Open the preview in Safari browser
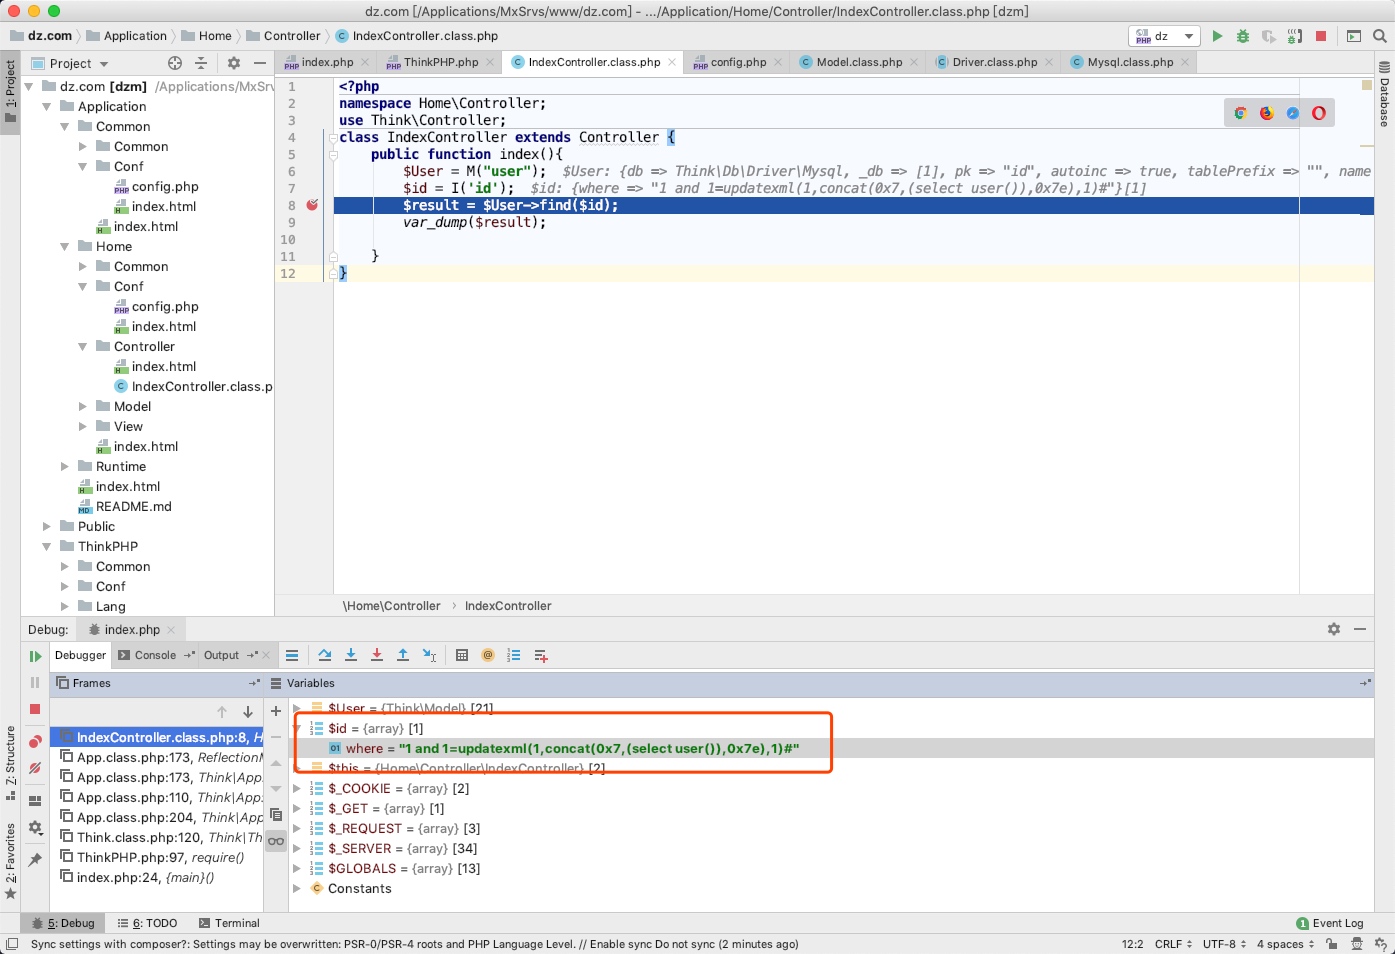This screenshot has height=954, width=1395. 1292,113
